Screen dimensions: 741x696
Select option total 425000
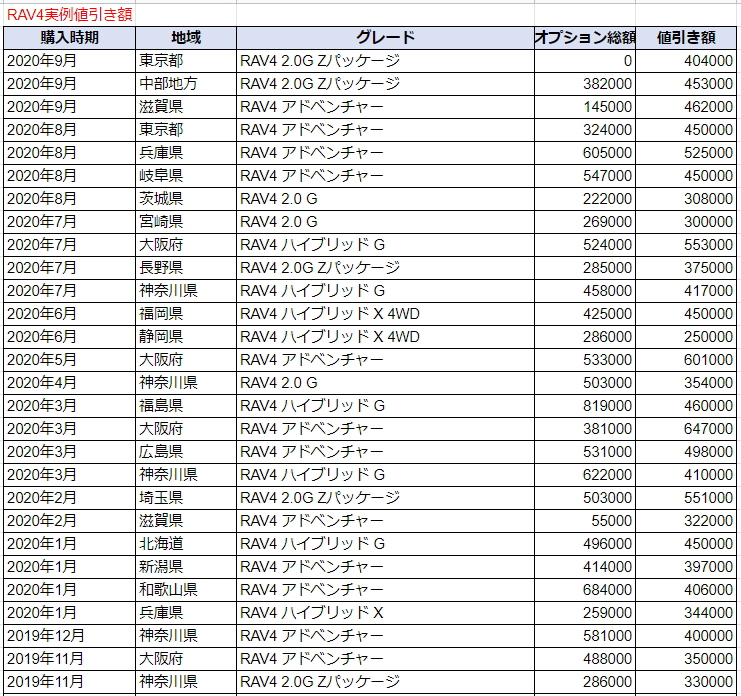coord(585,314)
